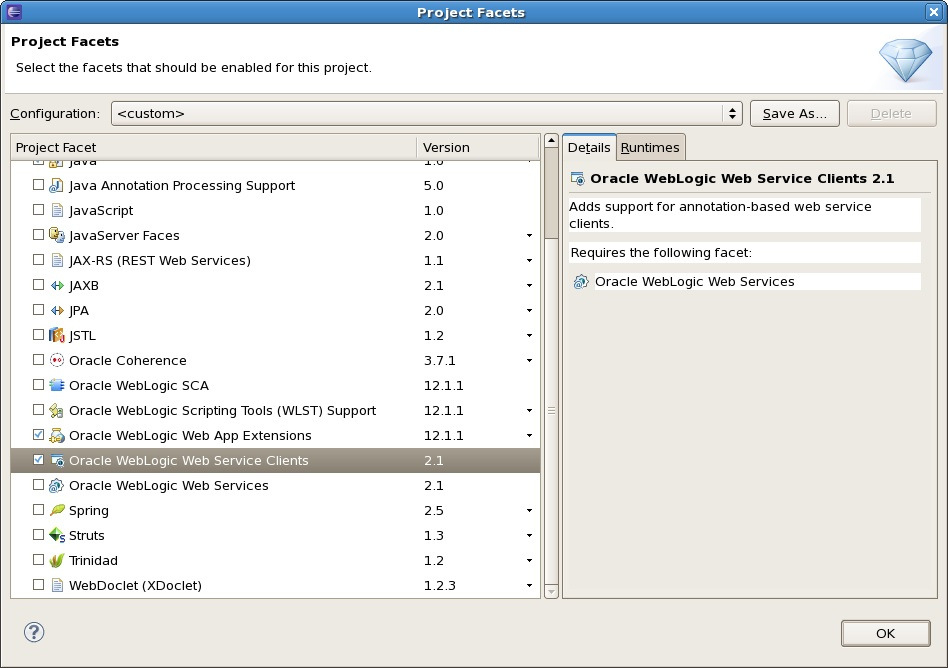Open WebDoclet (XDoclet) version dropdown arrow
The width and height of the screenshot is (948, 668).
529,586
